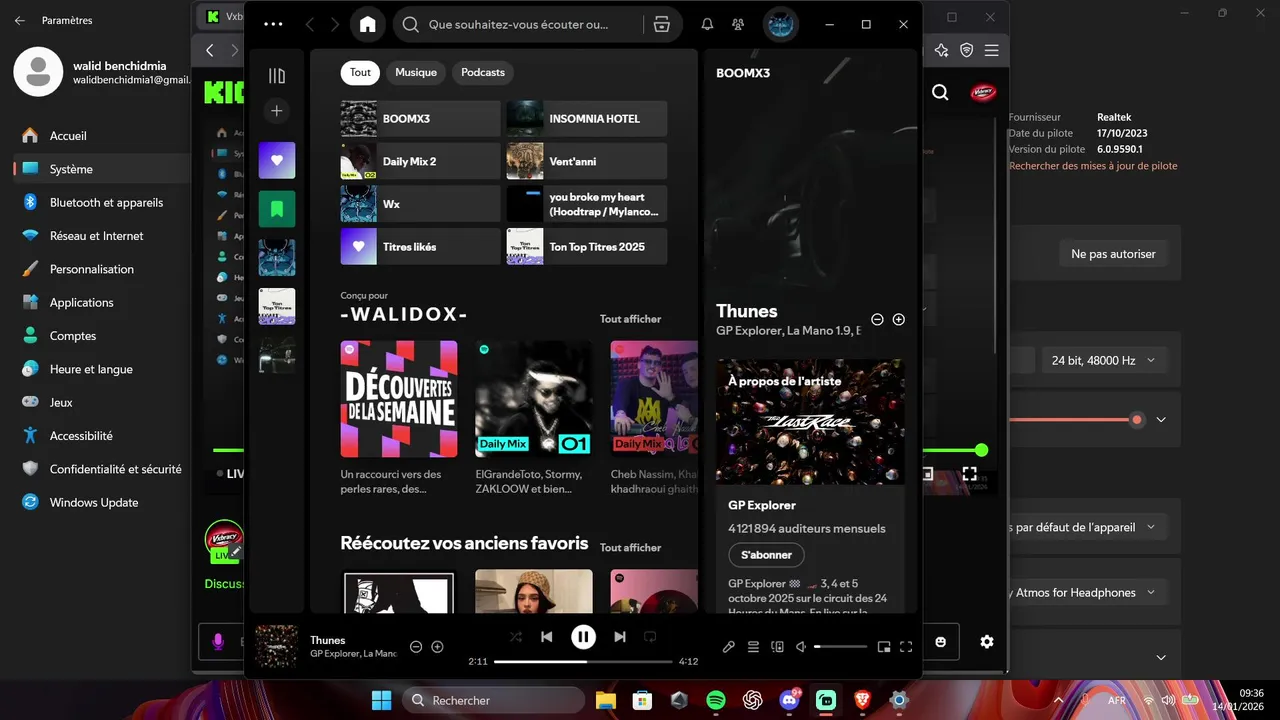Click the minus icon beside Thunes in right panel

click(877, 319)
